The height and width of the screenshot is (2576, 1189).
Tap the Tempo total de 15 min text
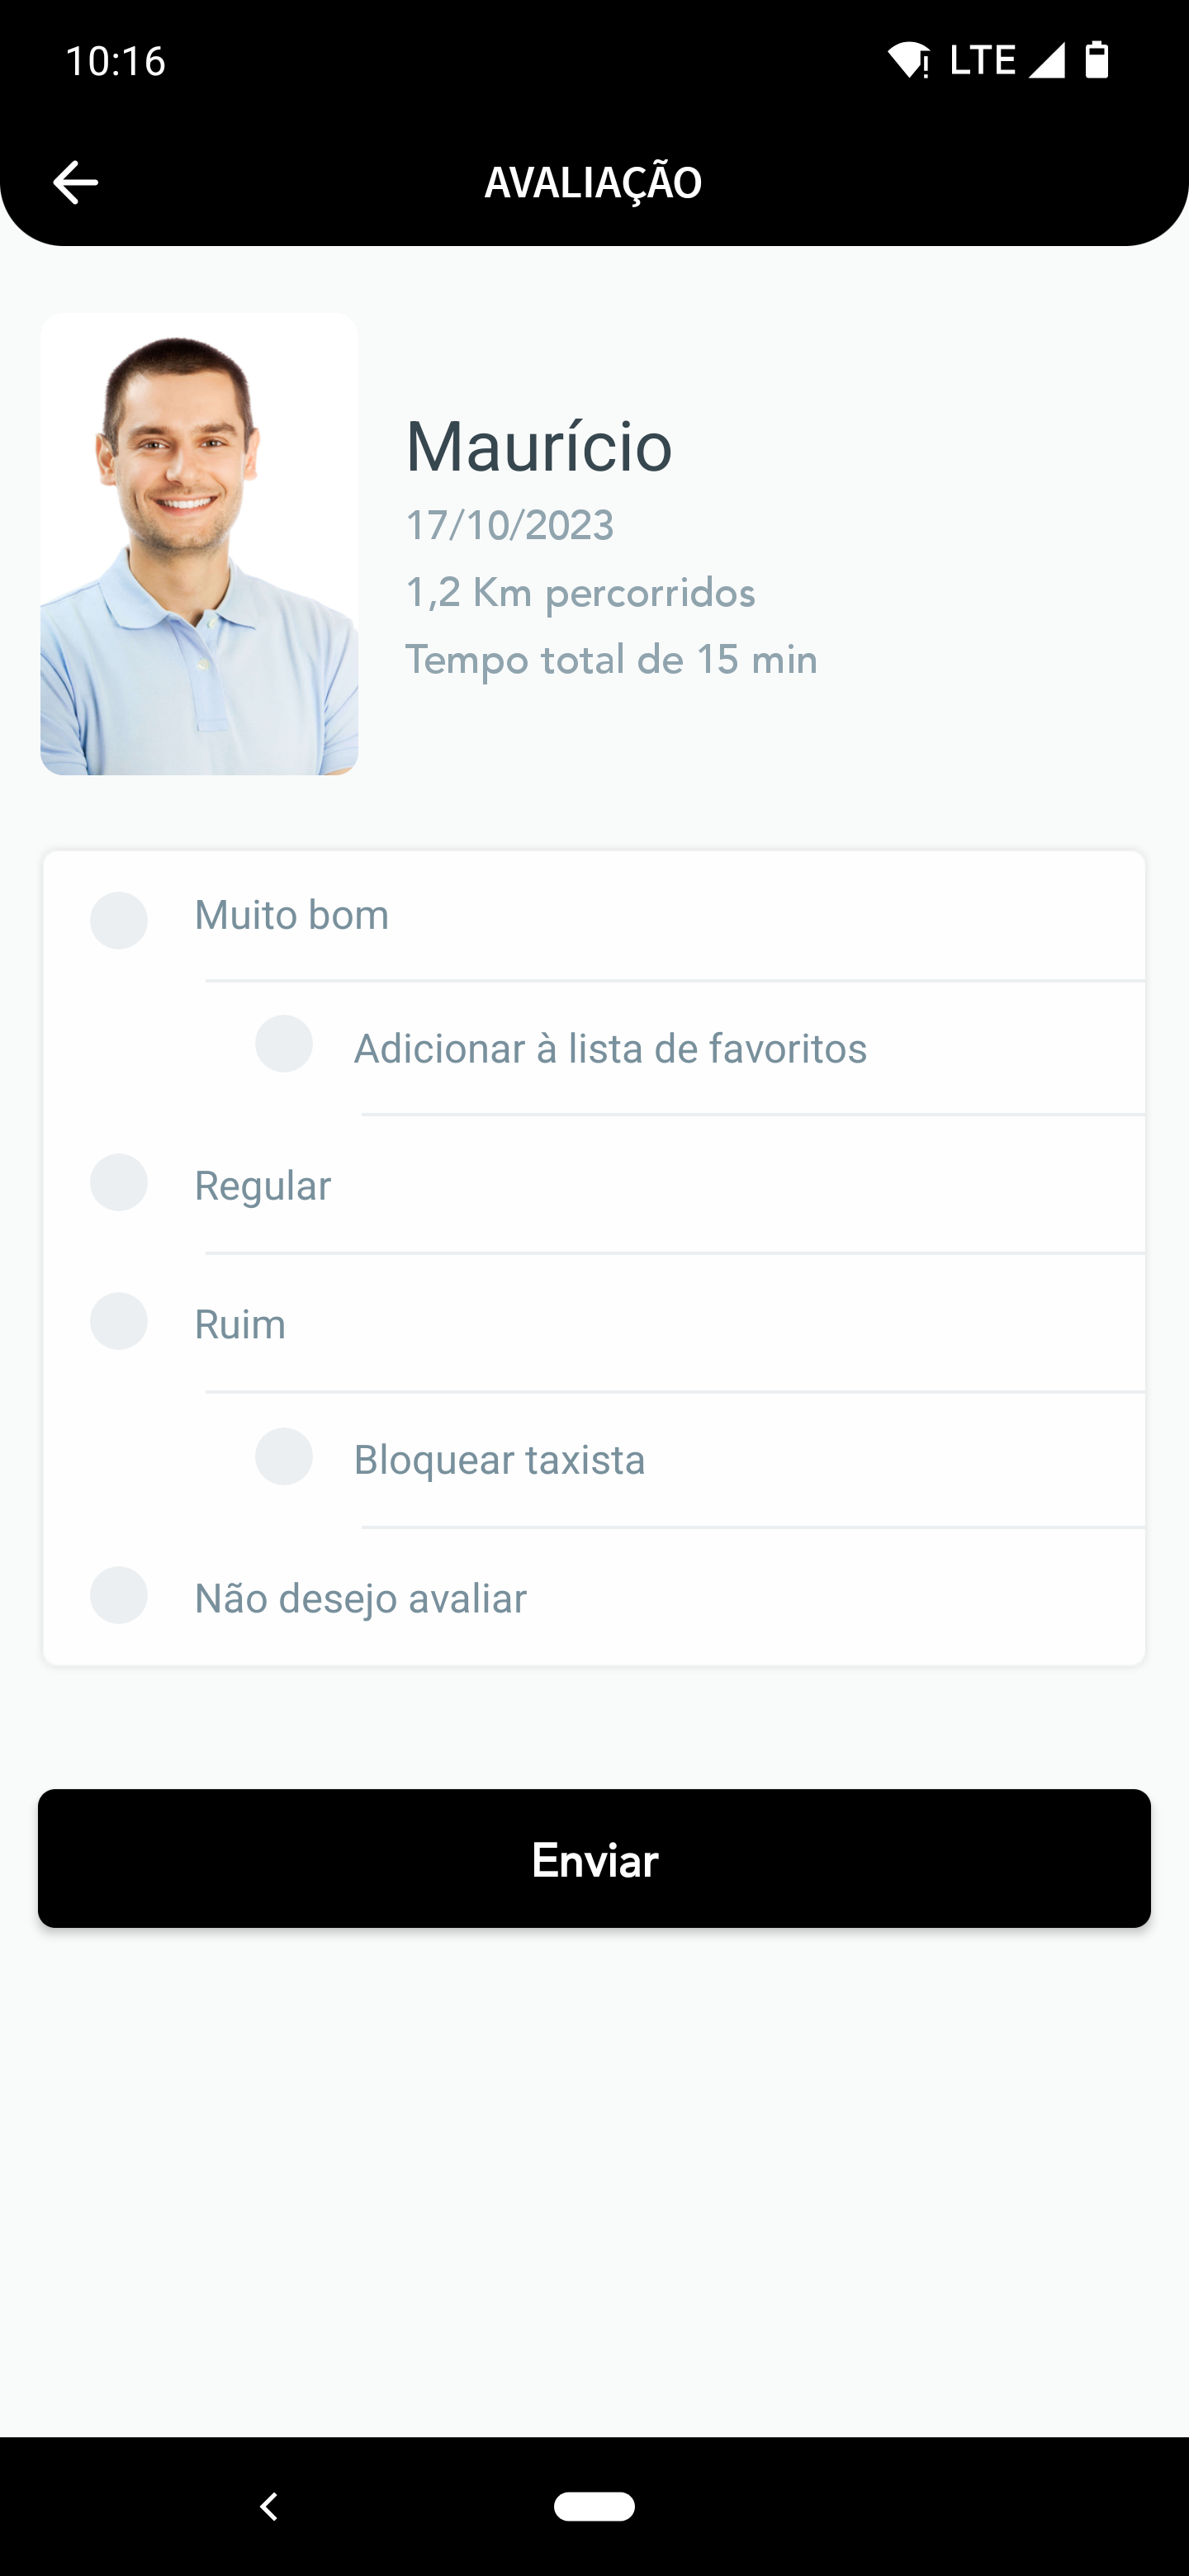(x=611, y=660)
